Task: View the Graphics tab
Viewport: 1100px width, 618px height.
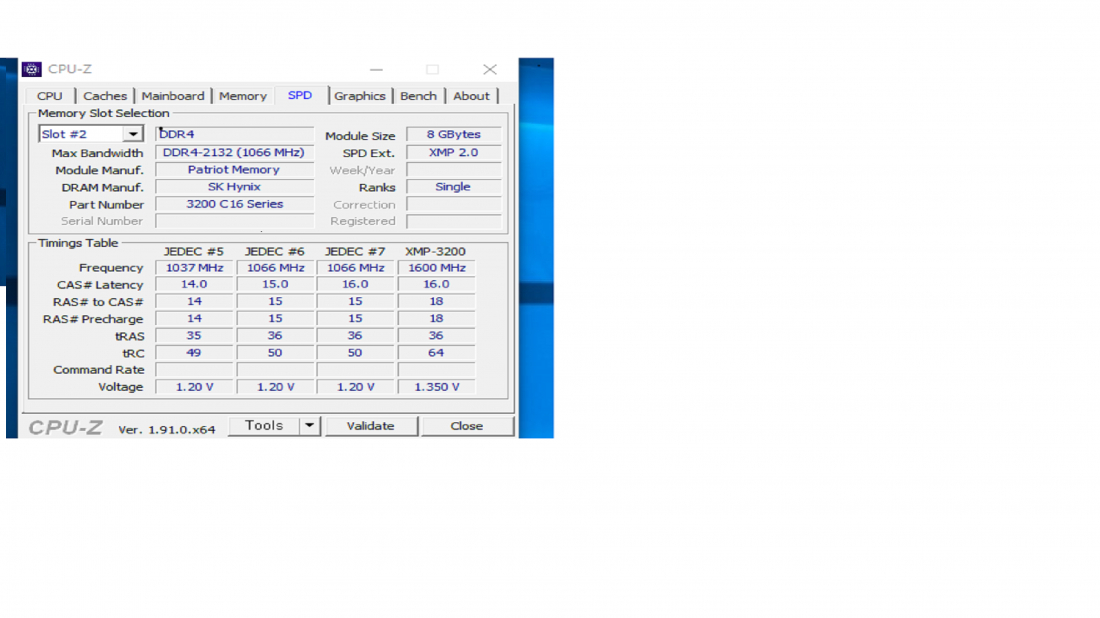Action: tap(360, 96)
